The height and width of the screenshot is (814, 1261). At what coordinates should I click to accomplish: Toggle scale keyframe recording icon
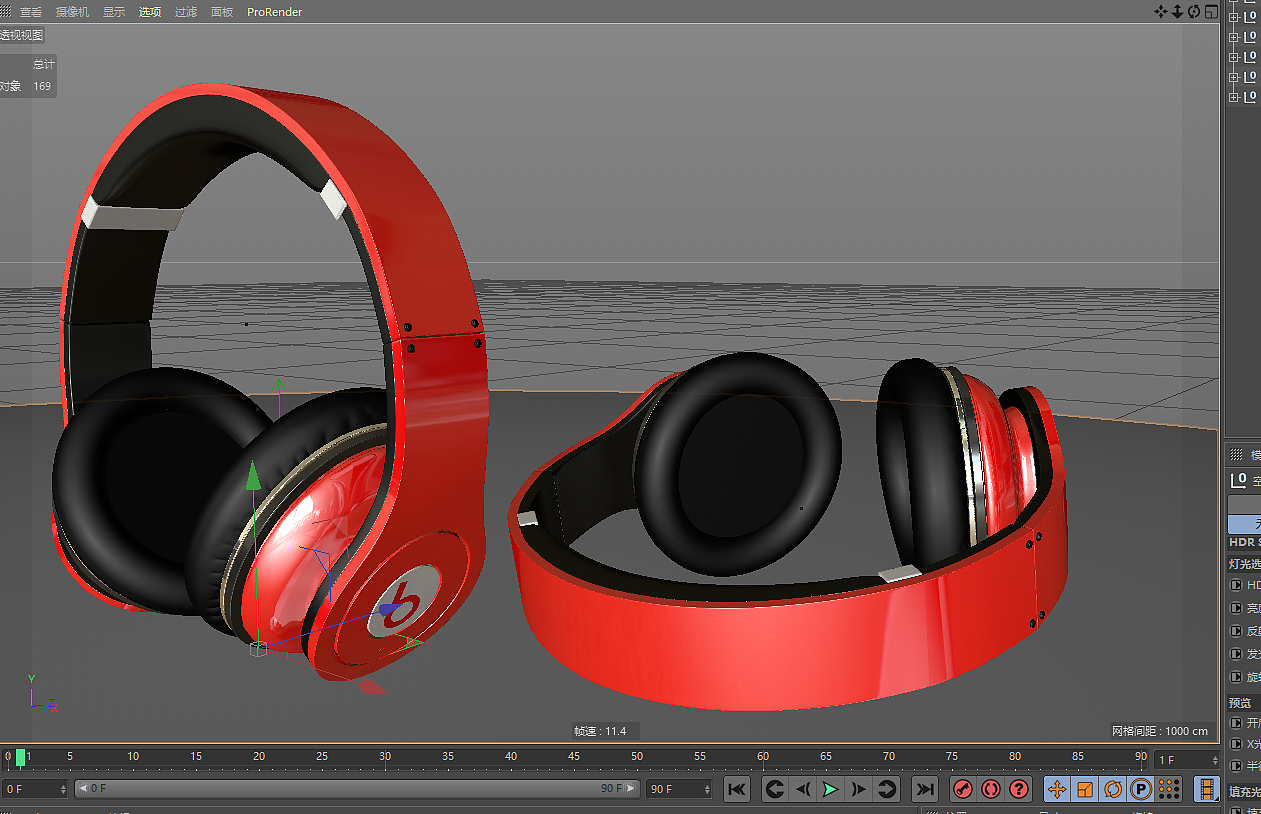click(1084, 789)
